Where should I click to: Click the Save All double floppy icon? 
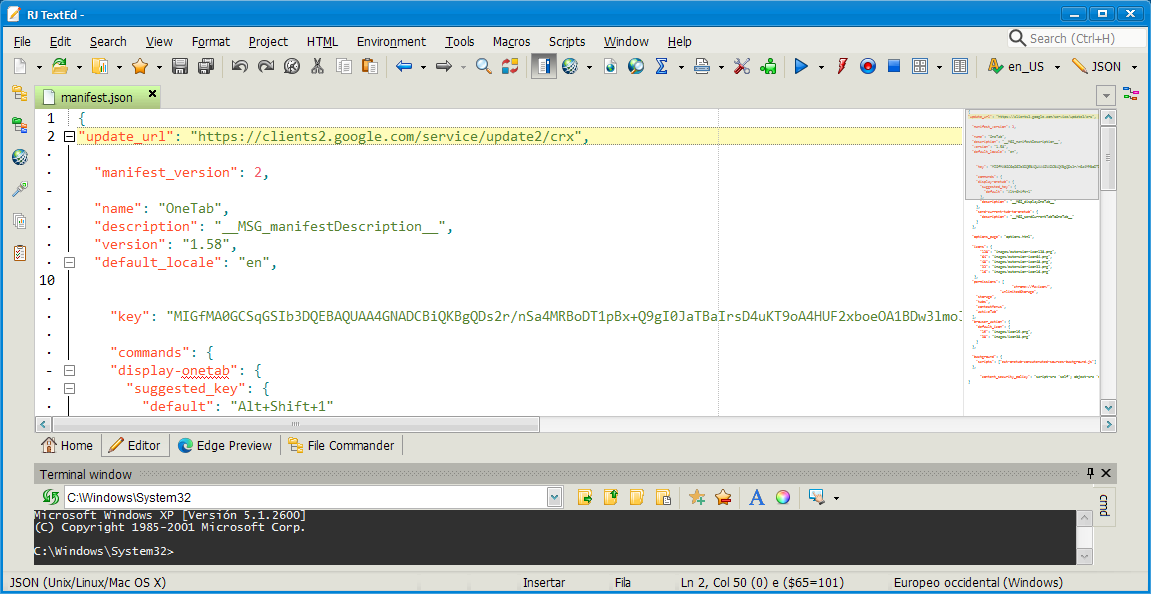[206, 67]
